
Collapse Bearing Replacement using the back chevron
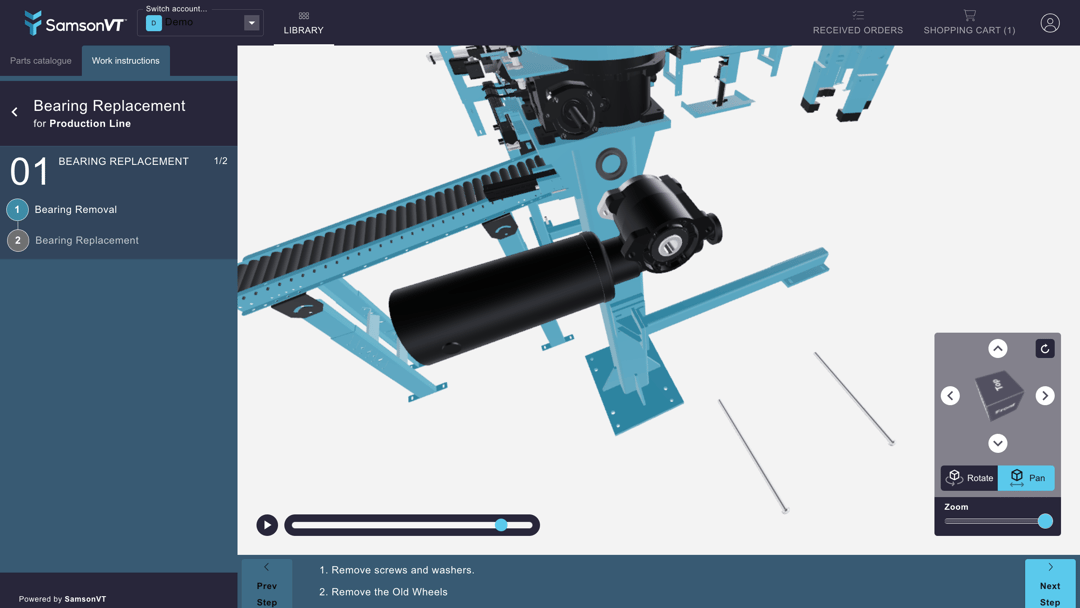pos(12,112)
